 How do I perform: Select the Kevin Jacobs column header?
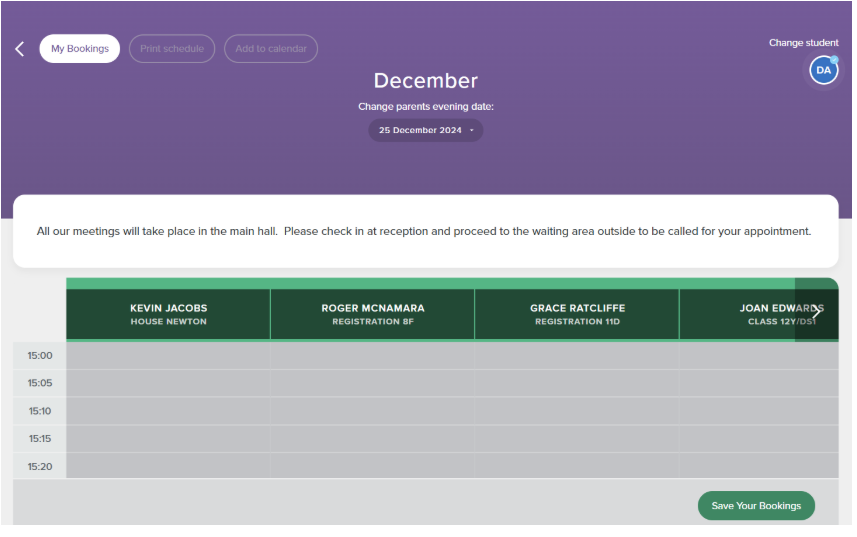(x=168, y=314)
